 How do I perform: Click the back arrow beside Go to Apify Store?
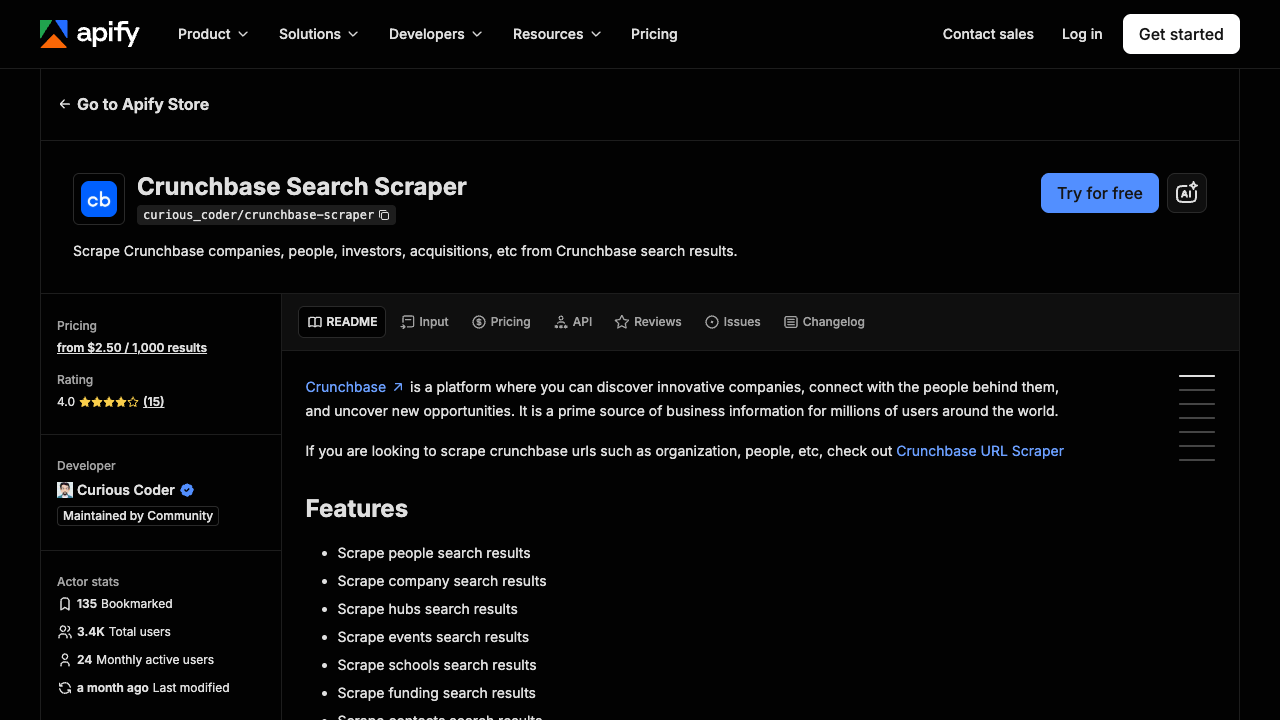(64, 104)
